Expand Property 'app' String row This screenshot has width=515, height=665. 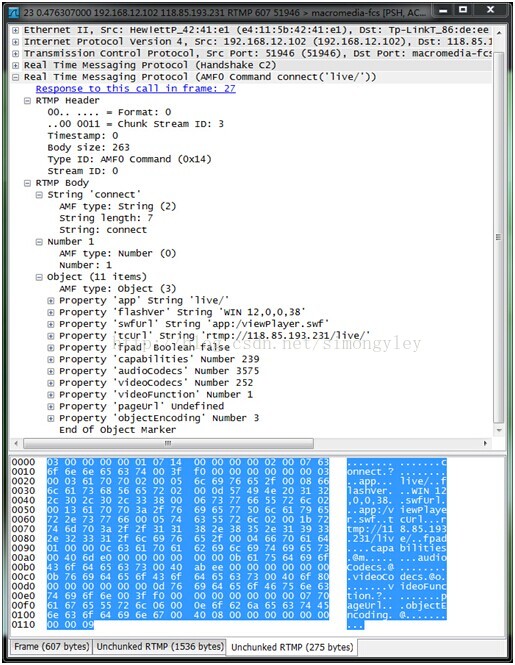tap(51, 301)
